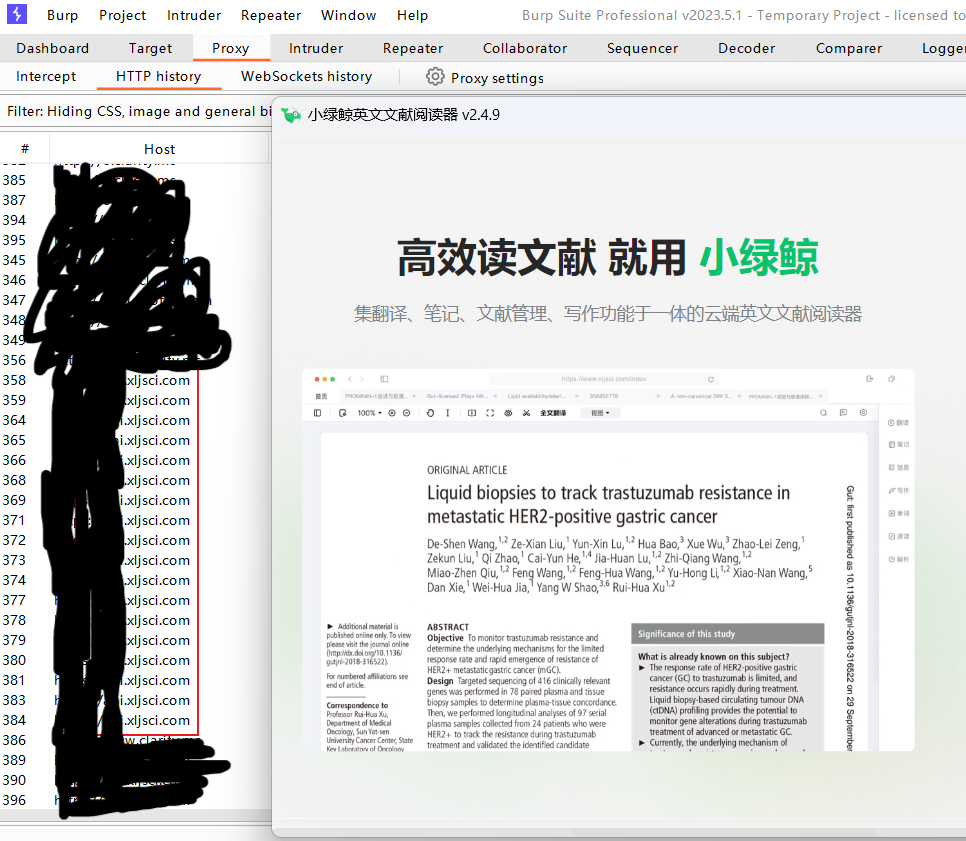The width and height of the screenshot is (966, 841).
Task: Switch to WebSockets history sub-tab
Action: [x=306, y=76]
